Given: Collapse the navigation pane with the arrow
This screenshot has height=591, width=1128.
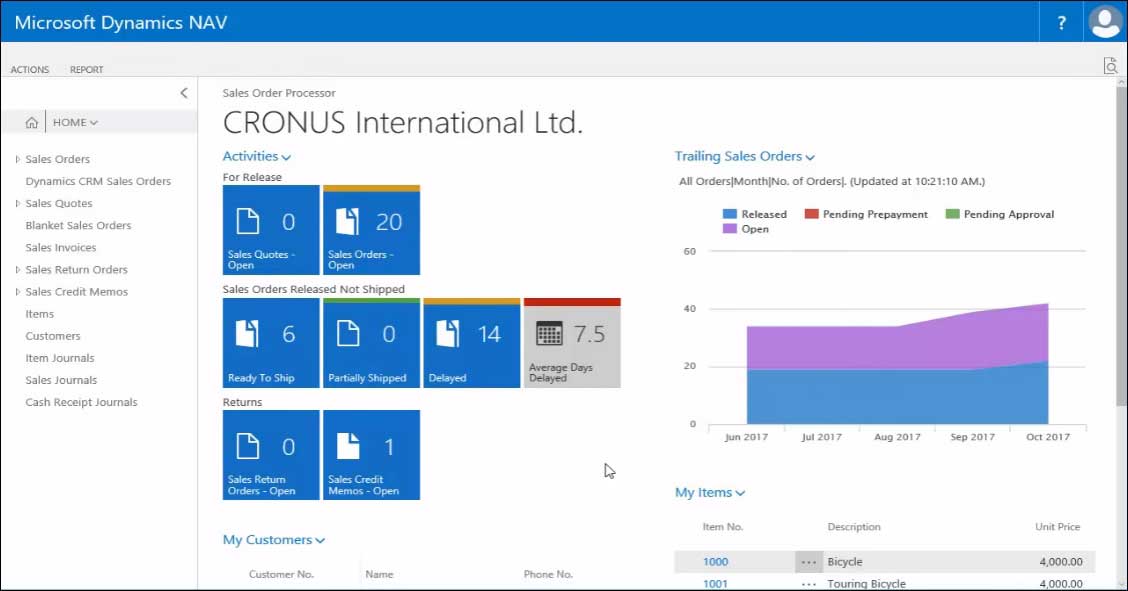Looking at the screenshot, I should click(183, 93).
